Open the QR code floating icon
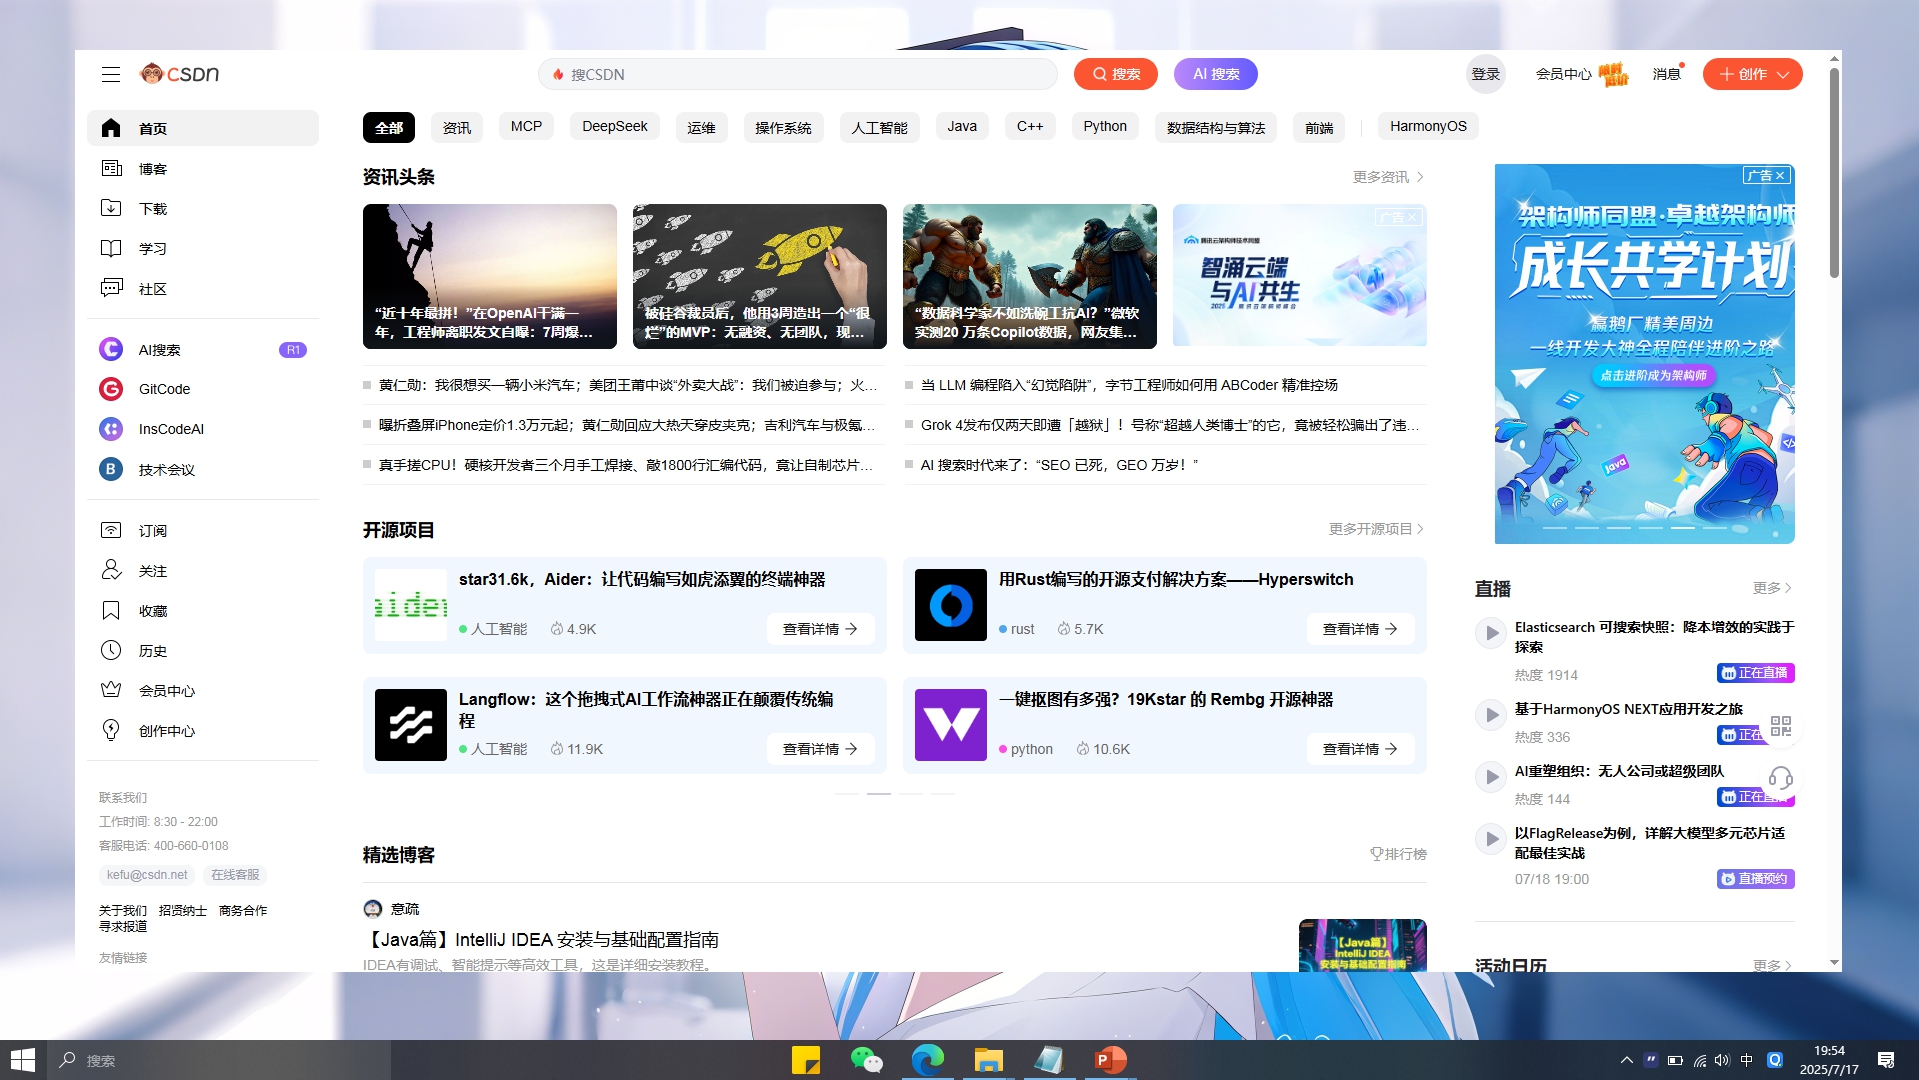Viewport: 1919px width, 1080px height. [x=1781, y=726]
